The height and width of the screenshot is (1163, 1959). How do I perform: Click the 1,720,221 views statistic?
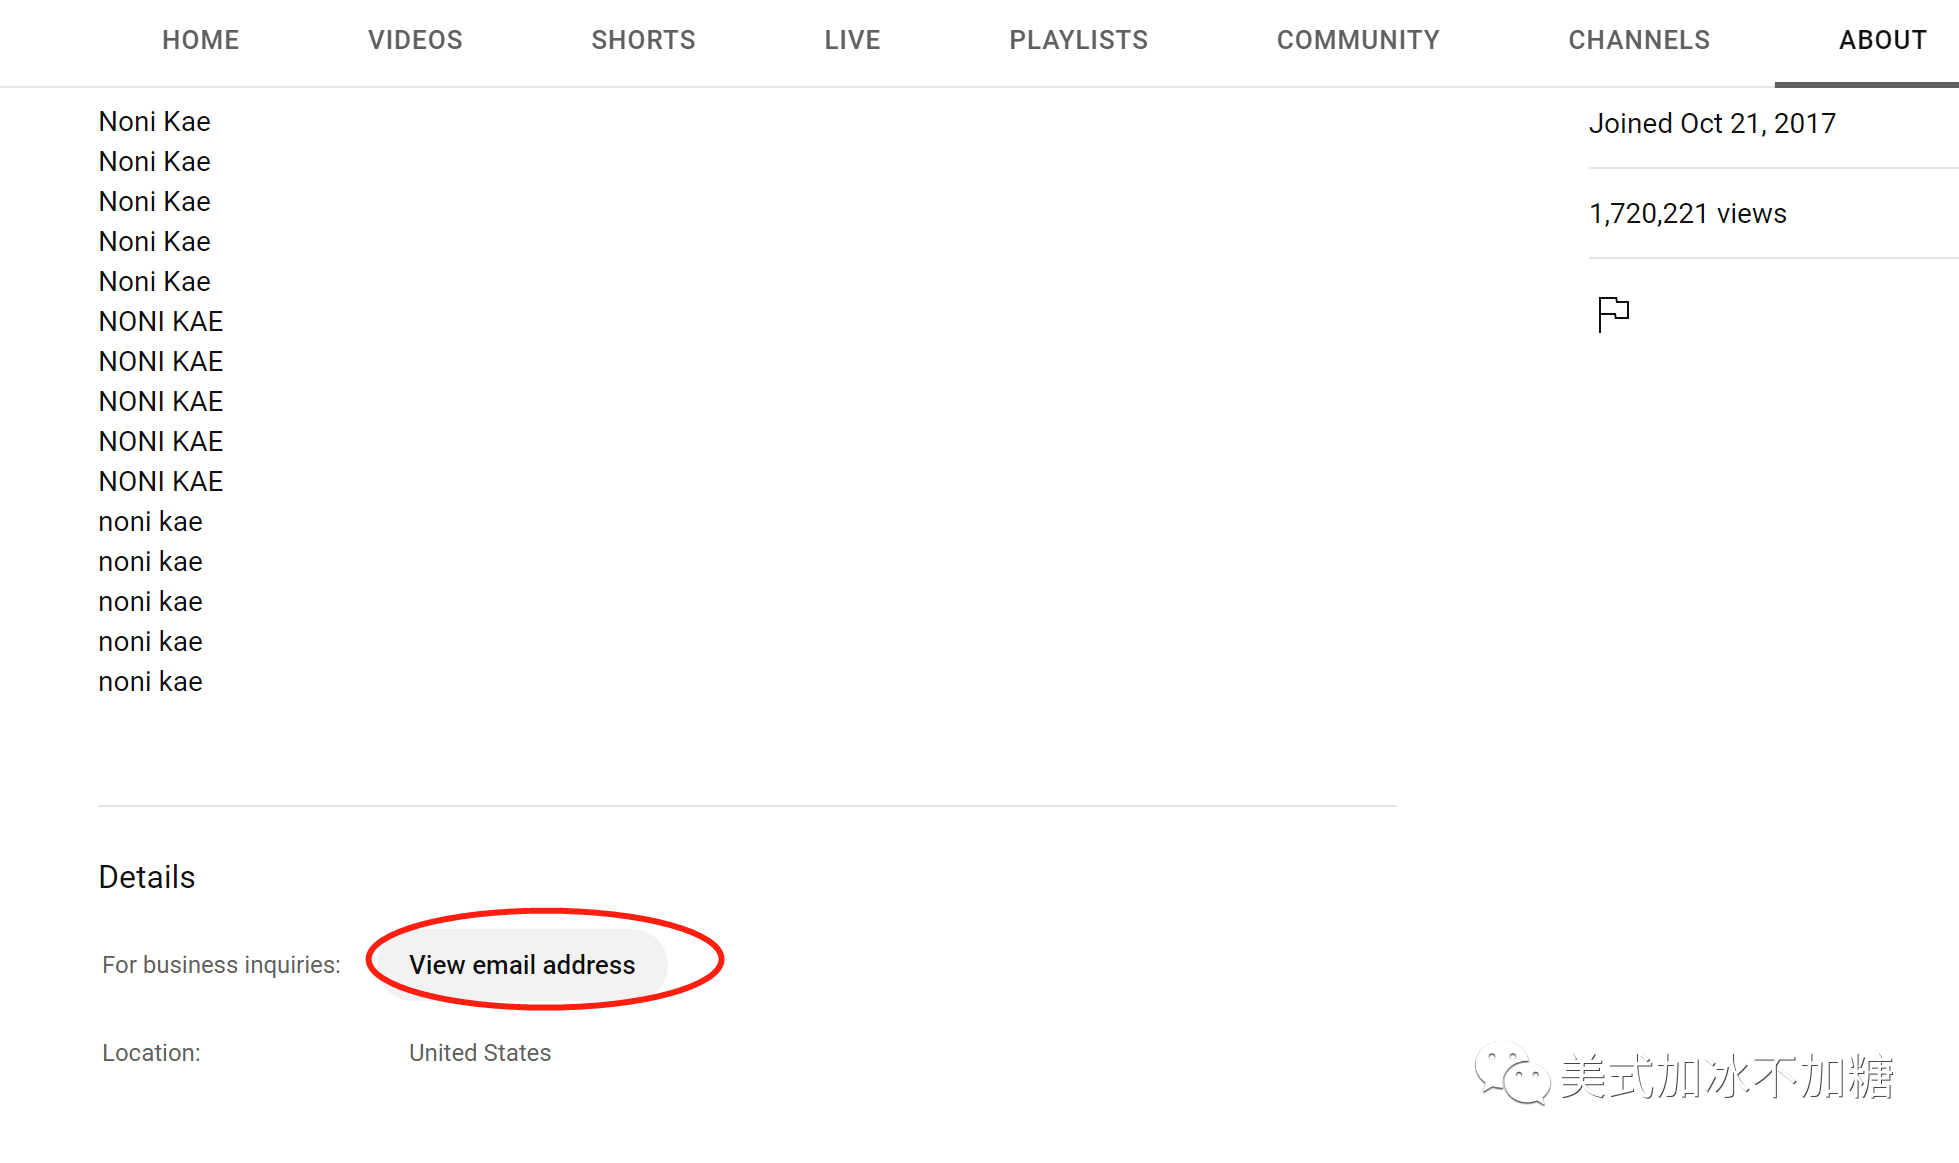[x=1687, y=213]
